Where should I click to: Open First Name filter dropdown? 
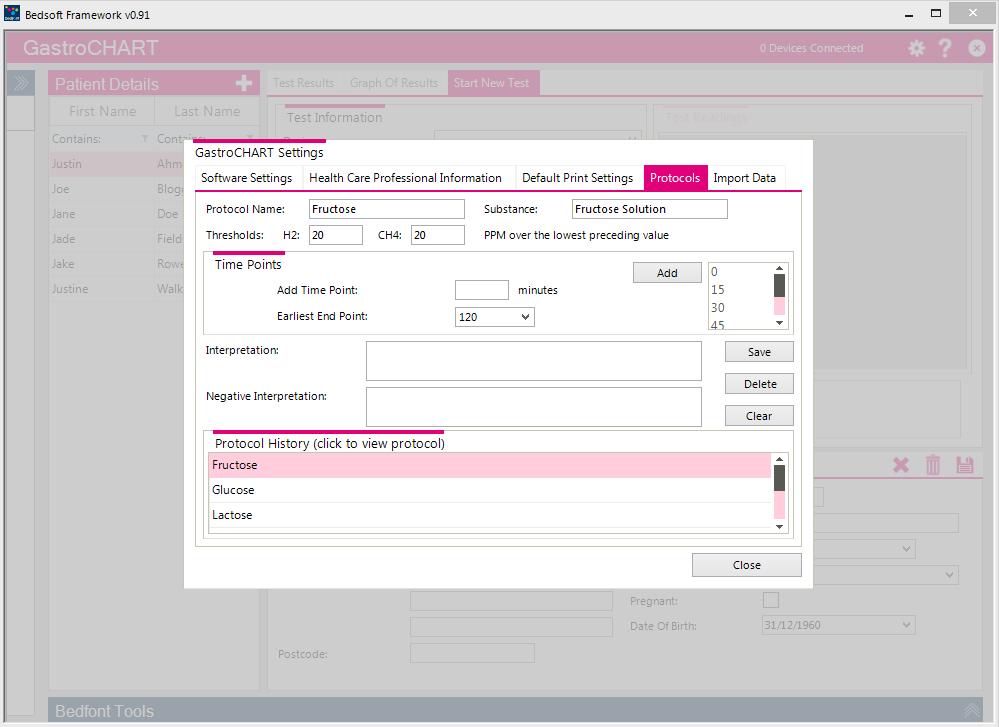click(x=145, y=138)
